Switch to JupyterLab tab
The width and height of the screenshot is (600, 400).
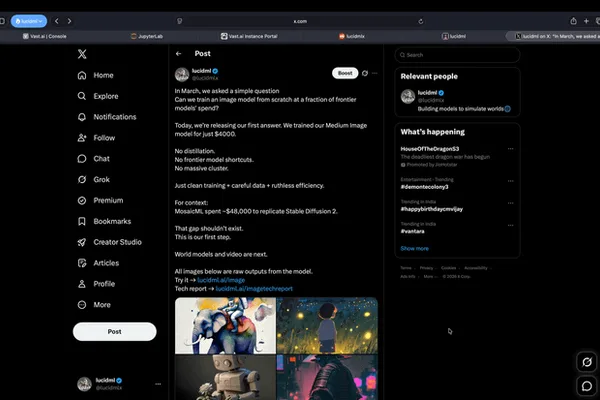[147, 36]
